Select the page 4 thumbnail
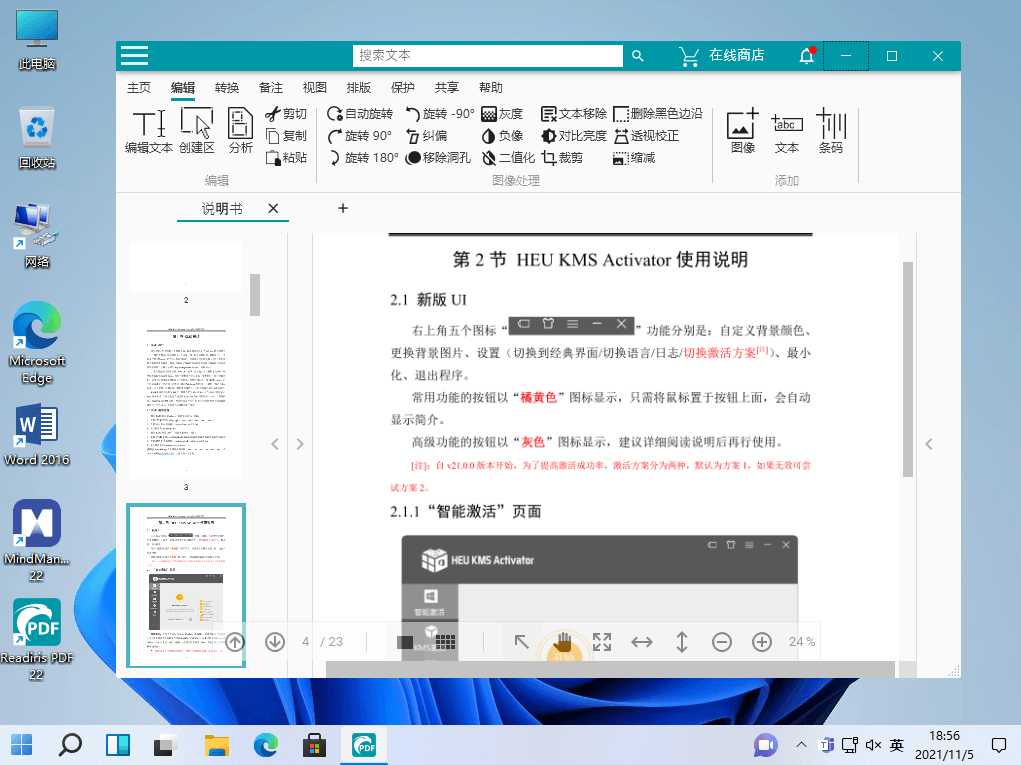This screenshot has width=1021, height=765. tap(186, 585)
